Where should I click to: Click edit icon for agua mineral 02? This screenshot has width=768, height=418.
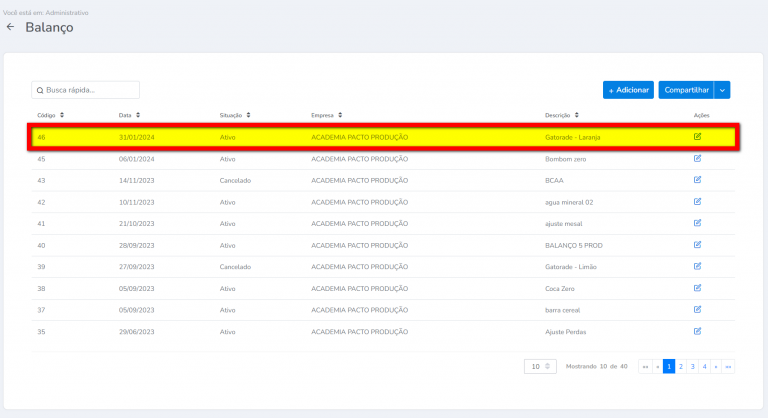click(697, 202)
